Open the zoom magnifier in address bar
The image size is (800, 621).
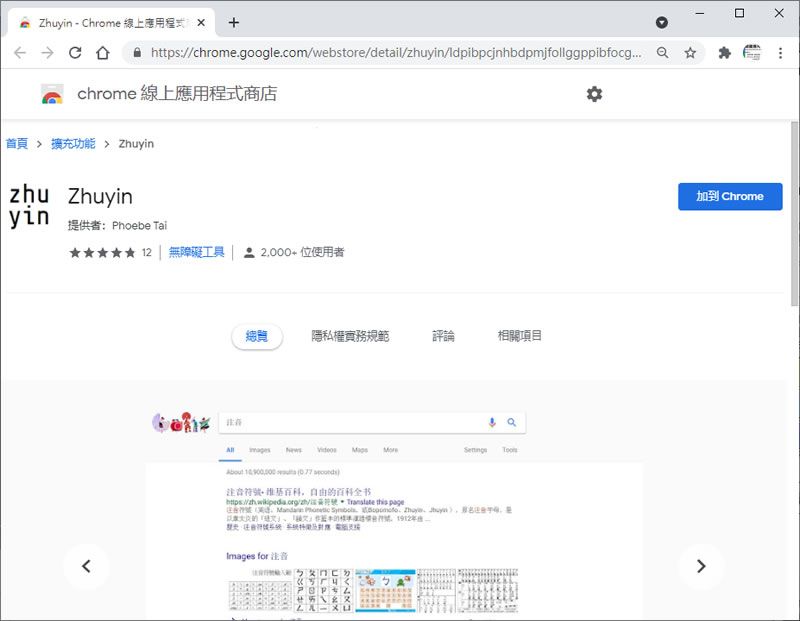[662, 53]
